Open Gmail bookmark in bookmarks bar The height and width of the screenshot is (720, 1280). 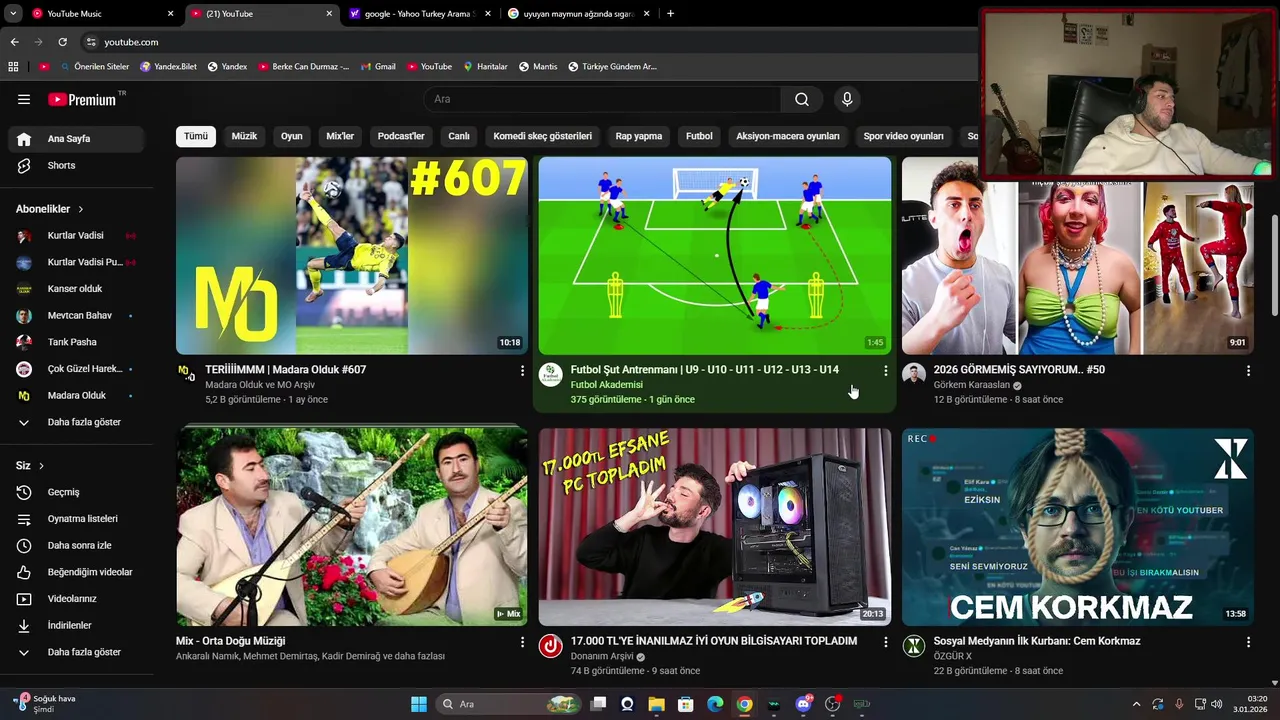(x=376, y=67)
